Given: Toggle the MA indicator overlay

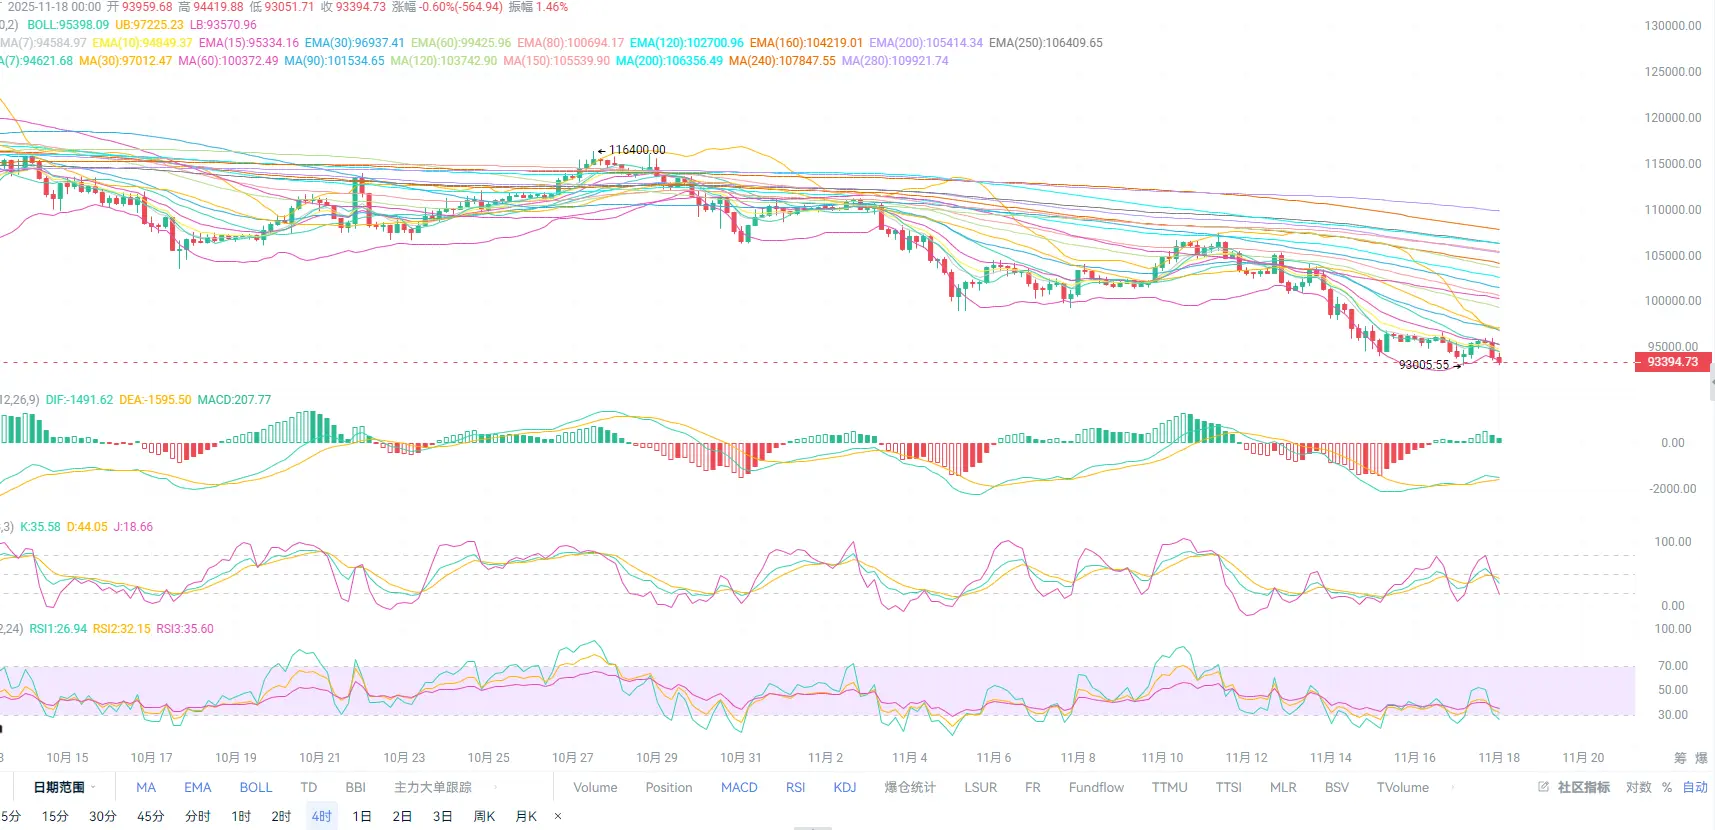Looking at the screenshot, I should (x=146, y=787).
